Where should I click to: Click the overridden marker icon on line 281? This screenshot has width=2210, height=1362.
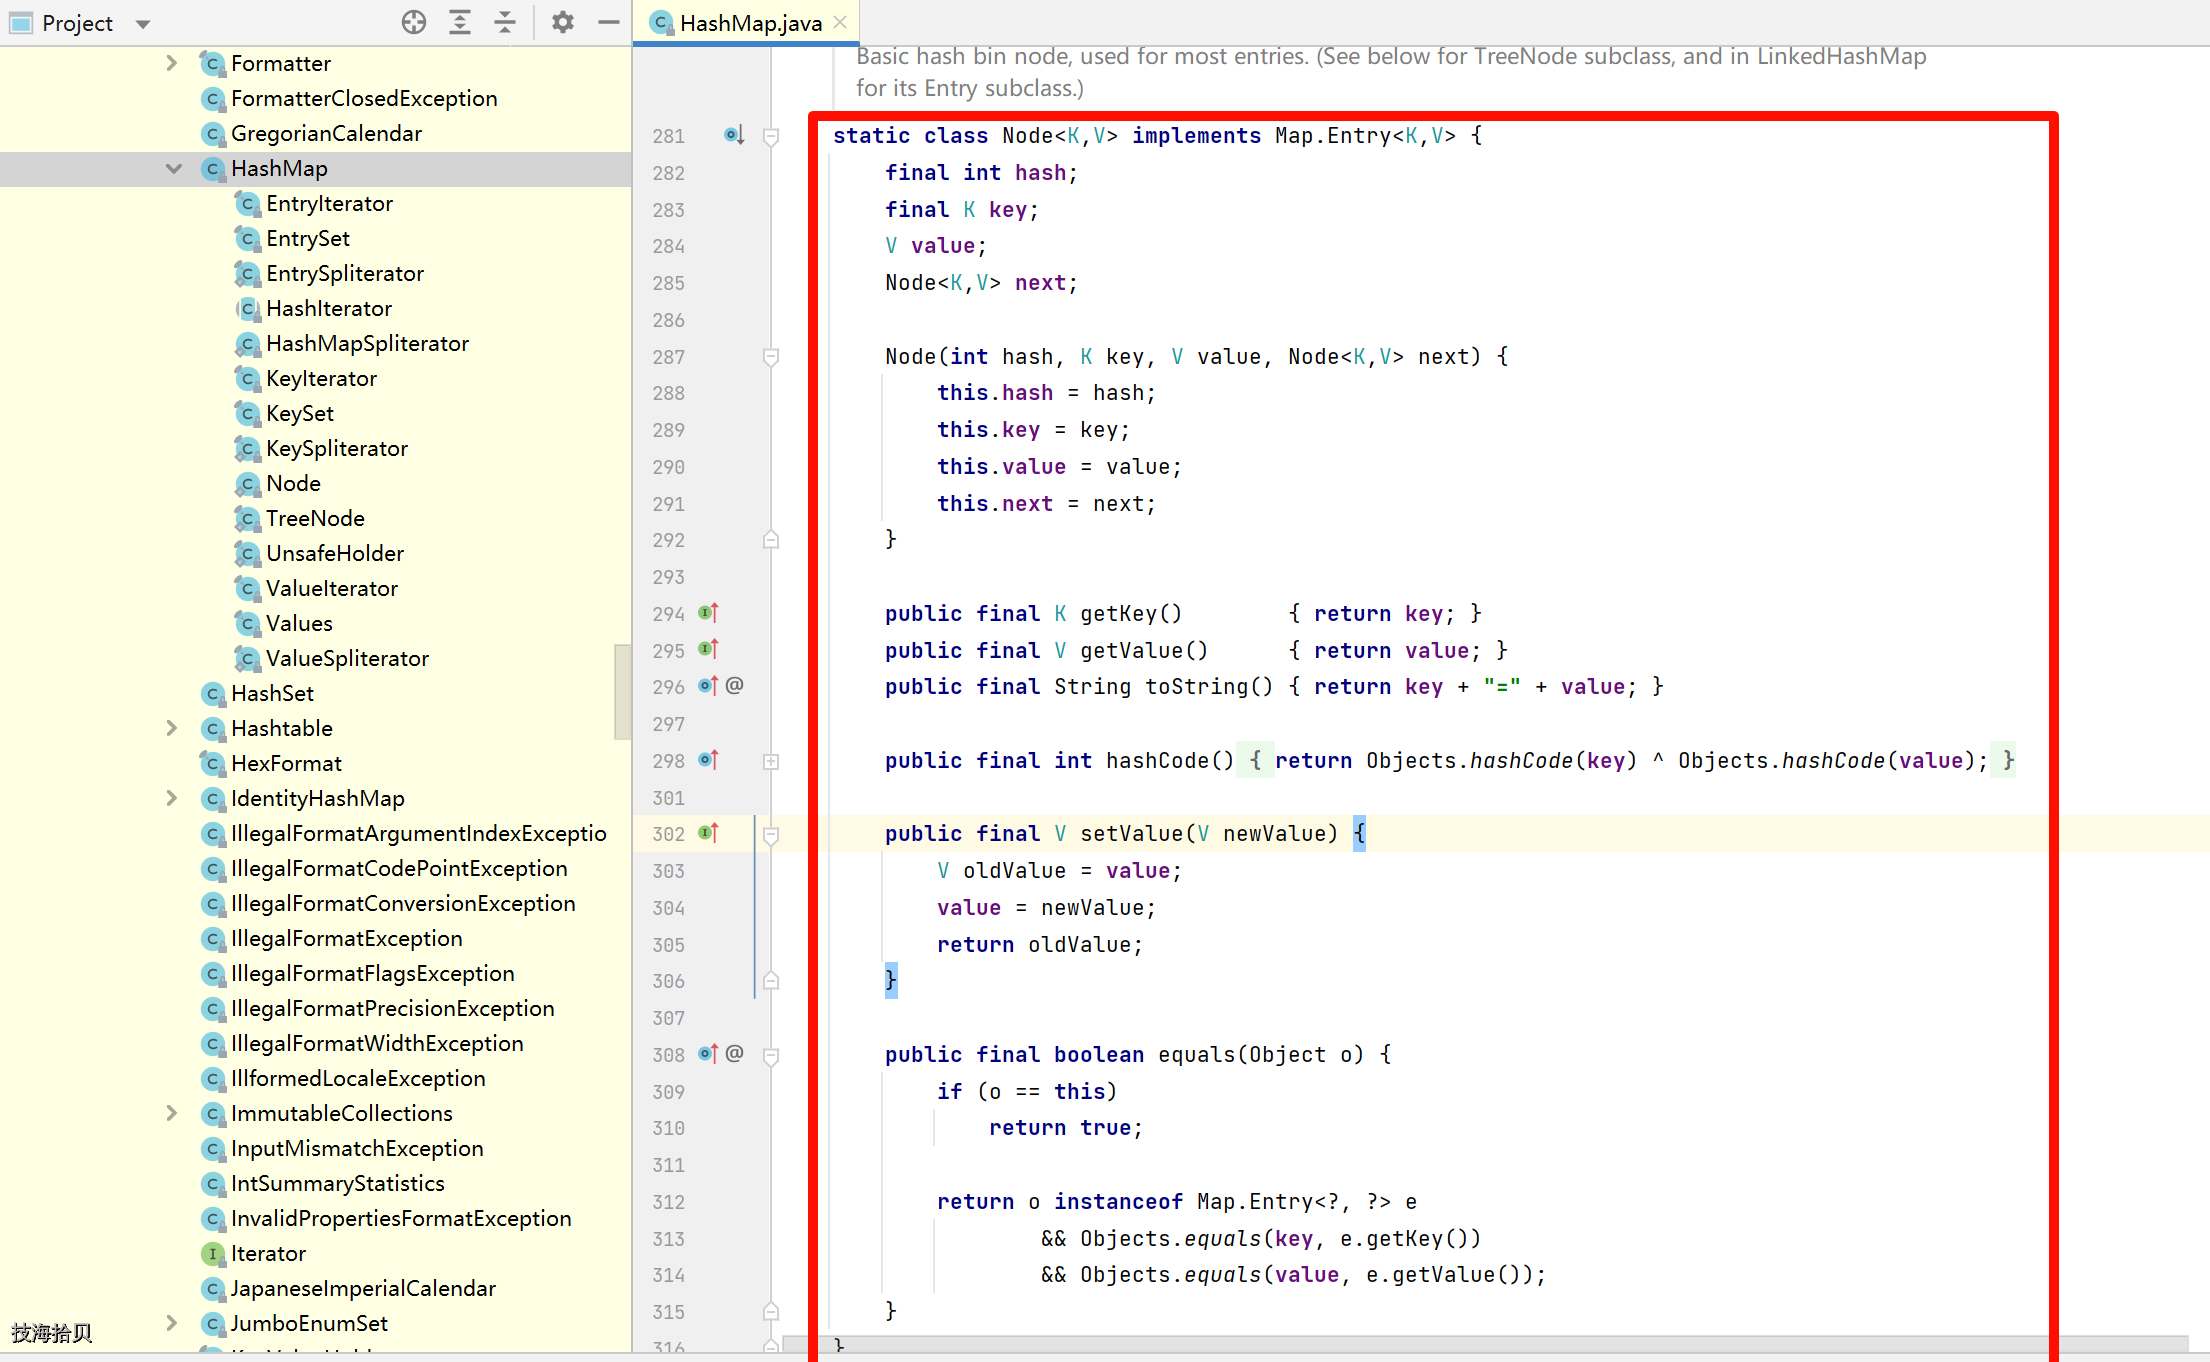(734, 135)
